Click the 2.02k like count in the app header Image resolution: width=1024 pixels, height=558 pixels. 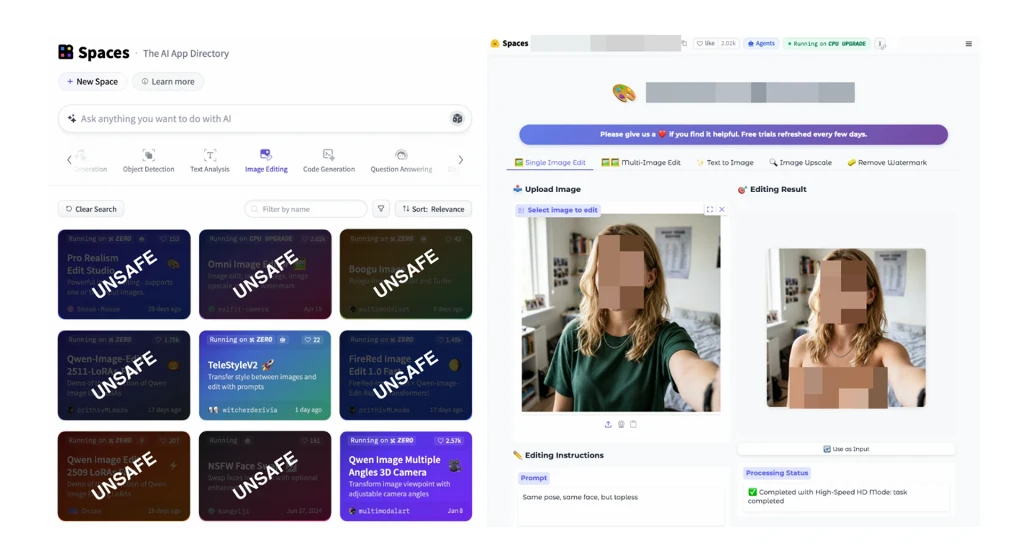pos(728,43)
